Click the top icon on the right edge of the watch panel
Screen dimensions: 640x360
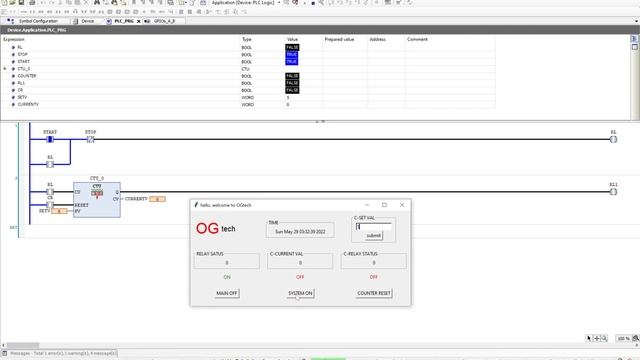click(x=634, y=38)
